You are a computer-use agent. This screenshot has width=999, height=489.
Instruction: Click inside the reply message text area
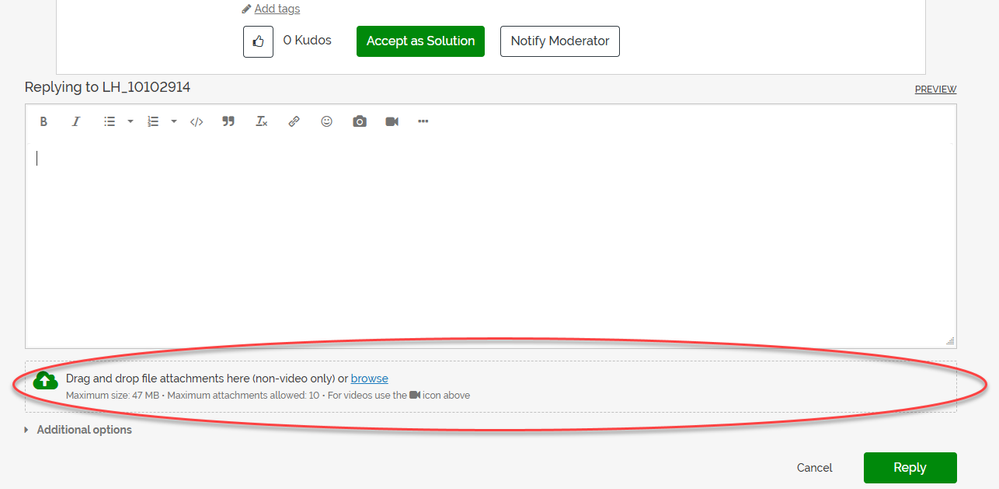pyautogui.click(x=491, y=244)
